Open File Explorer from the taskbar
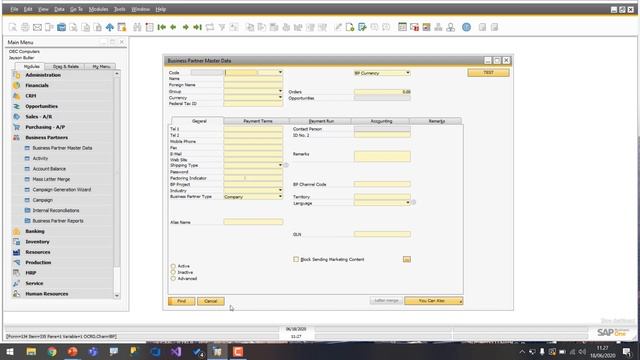 tap(31, 351)
